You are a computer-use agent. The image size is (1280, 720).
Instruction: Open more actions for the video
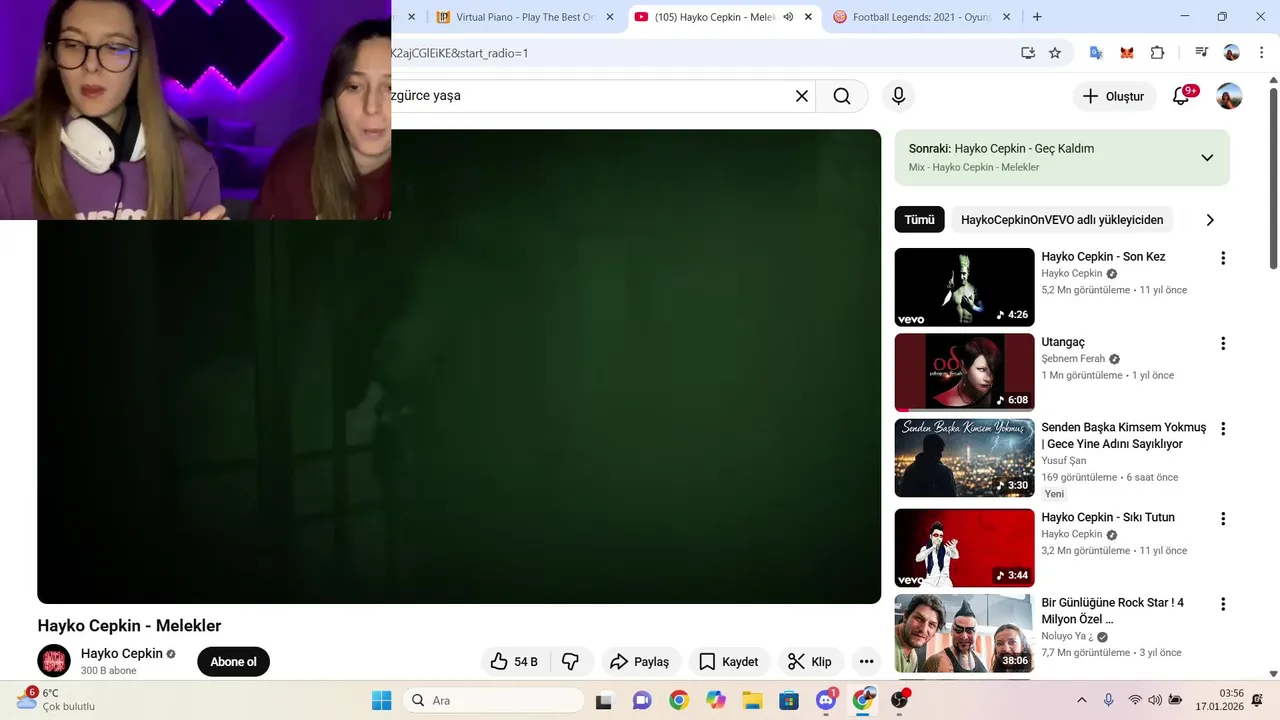[x=866, y=662]
